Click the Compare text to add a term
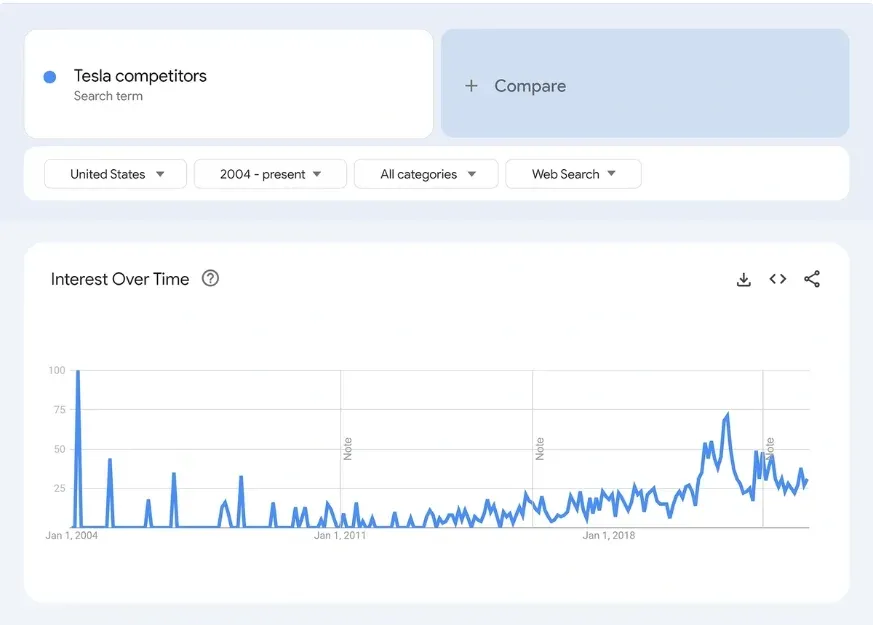 [530, 86]
